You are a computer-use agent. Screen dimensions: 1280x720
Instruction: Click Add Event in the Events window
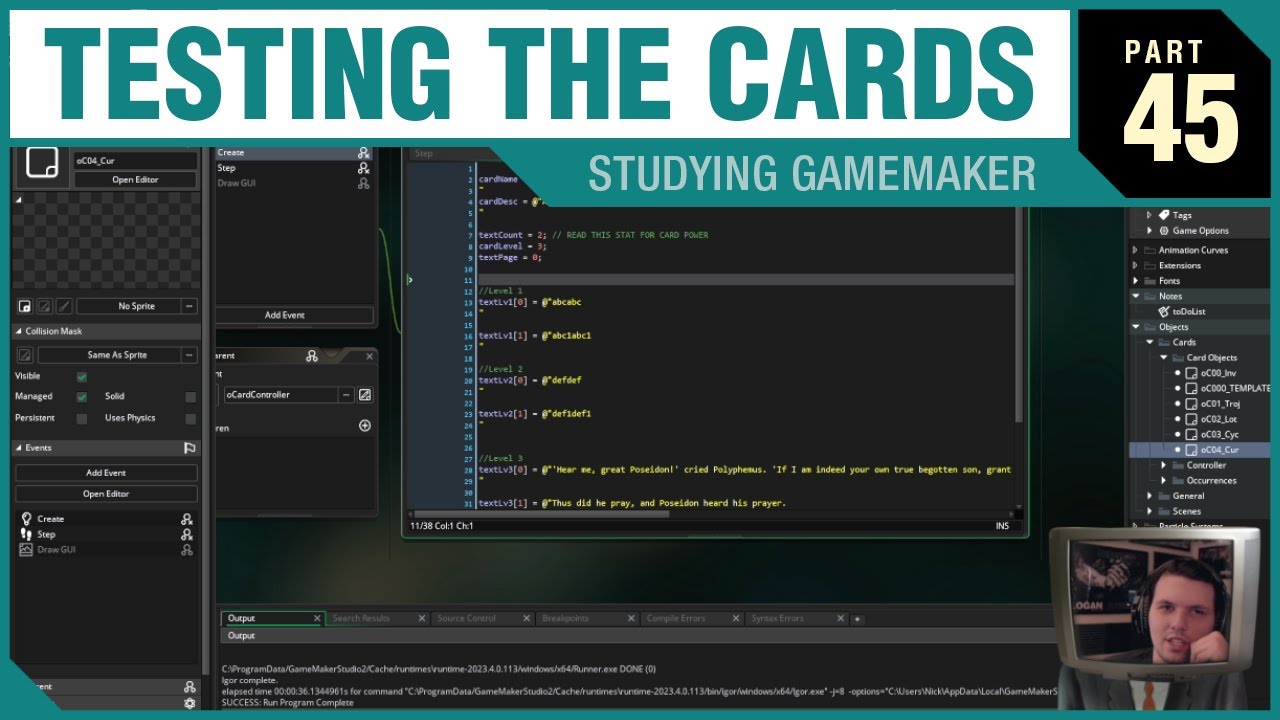(285, 315)
